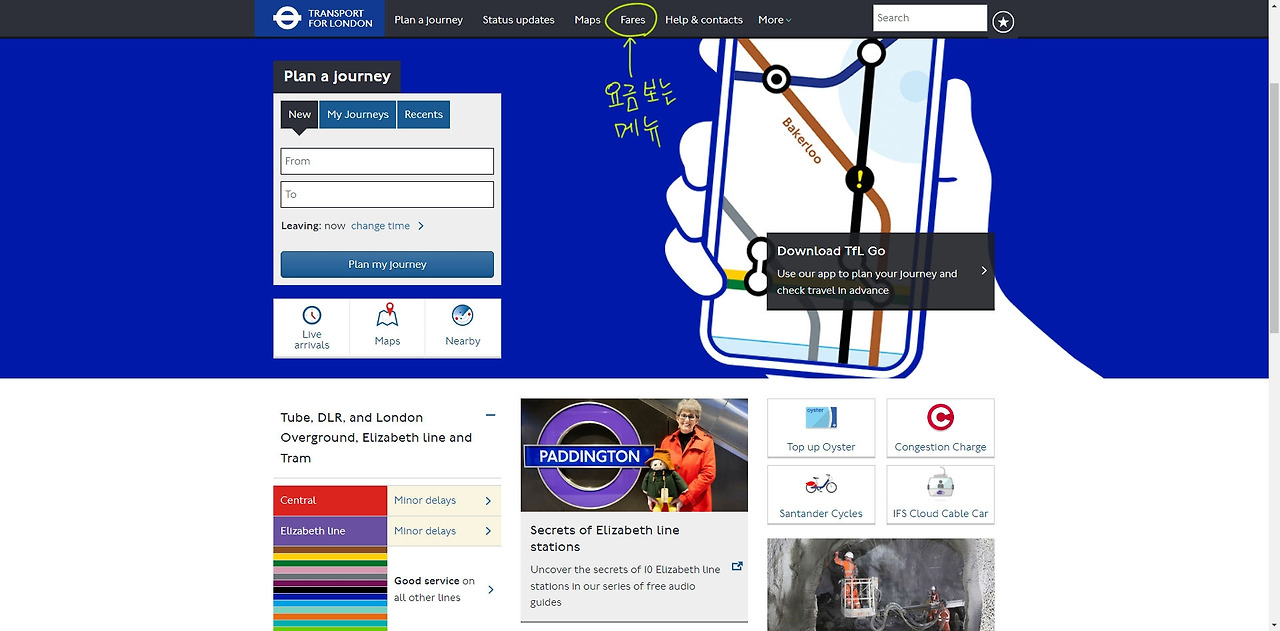Screen dimensions: 1280x631
Task: Open the Fares menu
Action: pos(633,20)
